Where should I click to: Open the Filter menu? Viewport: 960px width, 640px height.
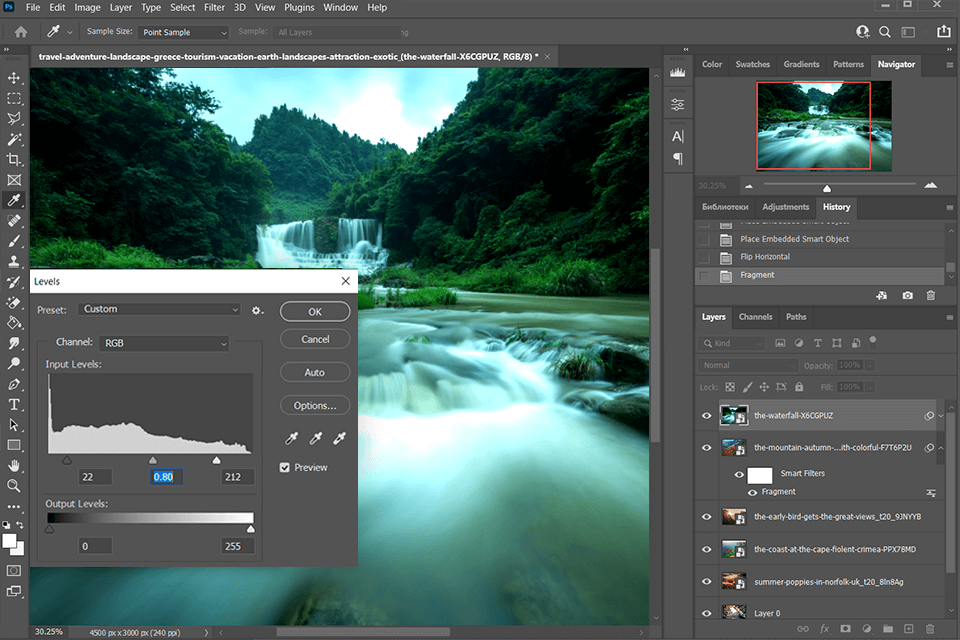214,7
